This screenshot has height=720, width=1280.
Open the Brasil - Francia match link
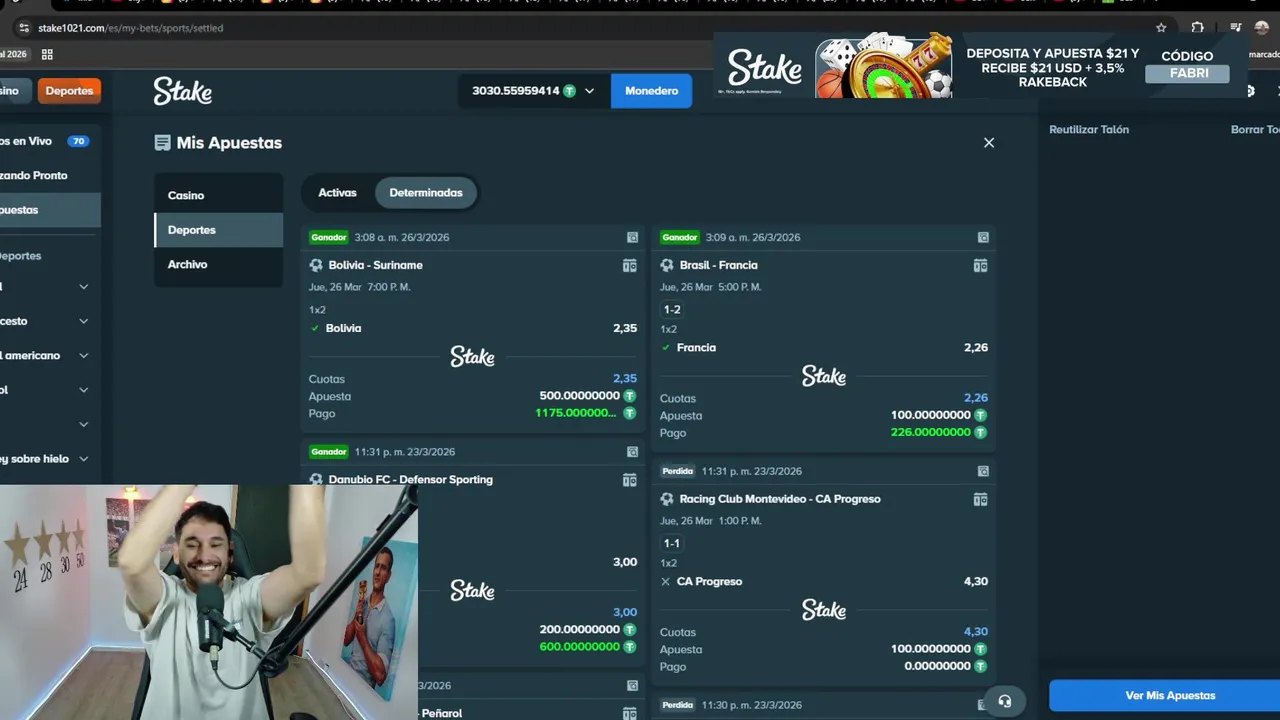coord(718,266)
